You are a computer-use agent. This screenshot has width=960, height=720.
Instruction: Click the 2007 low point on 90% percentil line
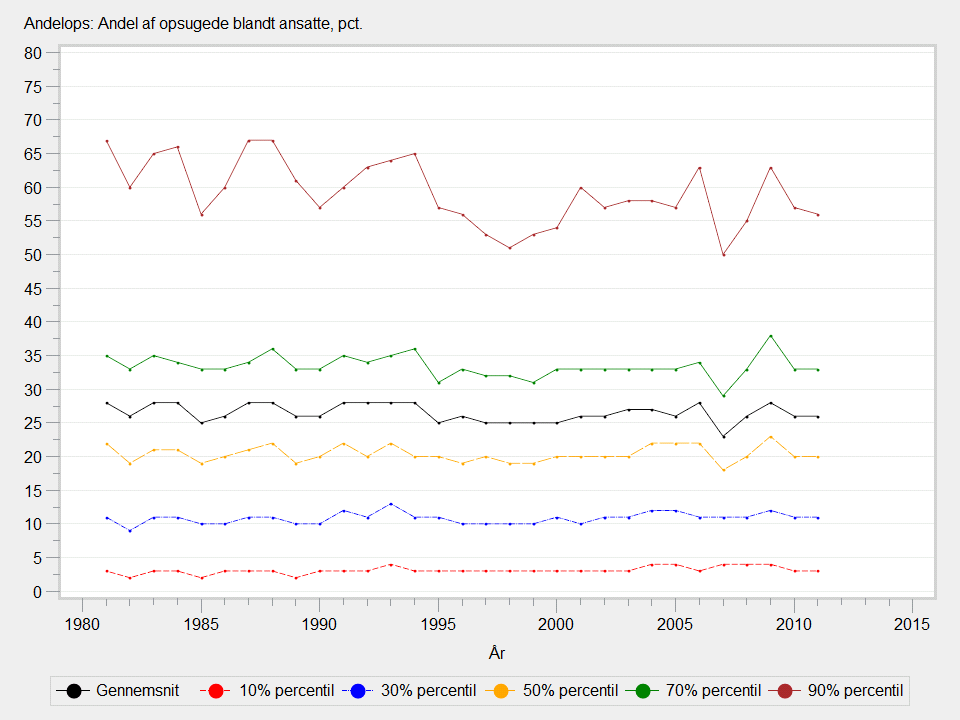click(723, 254)
